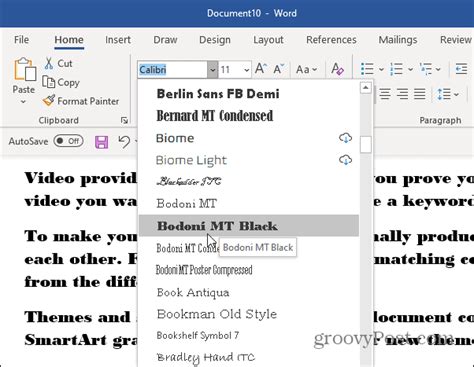Expand the Numbering dropdown arrow
Image resolution: width=474 pixels, height=367 pixels.
[410, 69]
